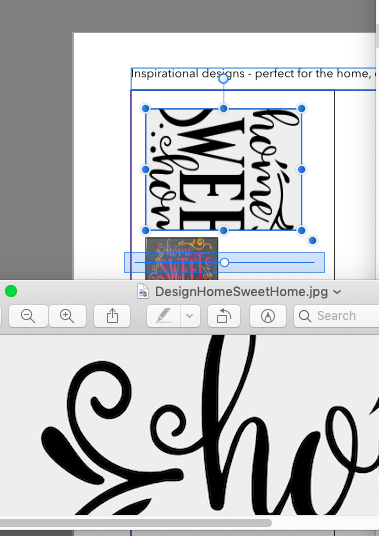Image resolution: width=379 pixels, height=536 pixels.
Task: Click the right-middle edge handle of image
Action: click(x=301, y=169)
